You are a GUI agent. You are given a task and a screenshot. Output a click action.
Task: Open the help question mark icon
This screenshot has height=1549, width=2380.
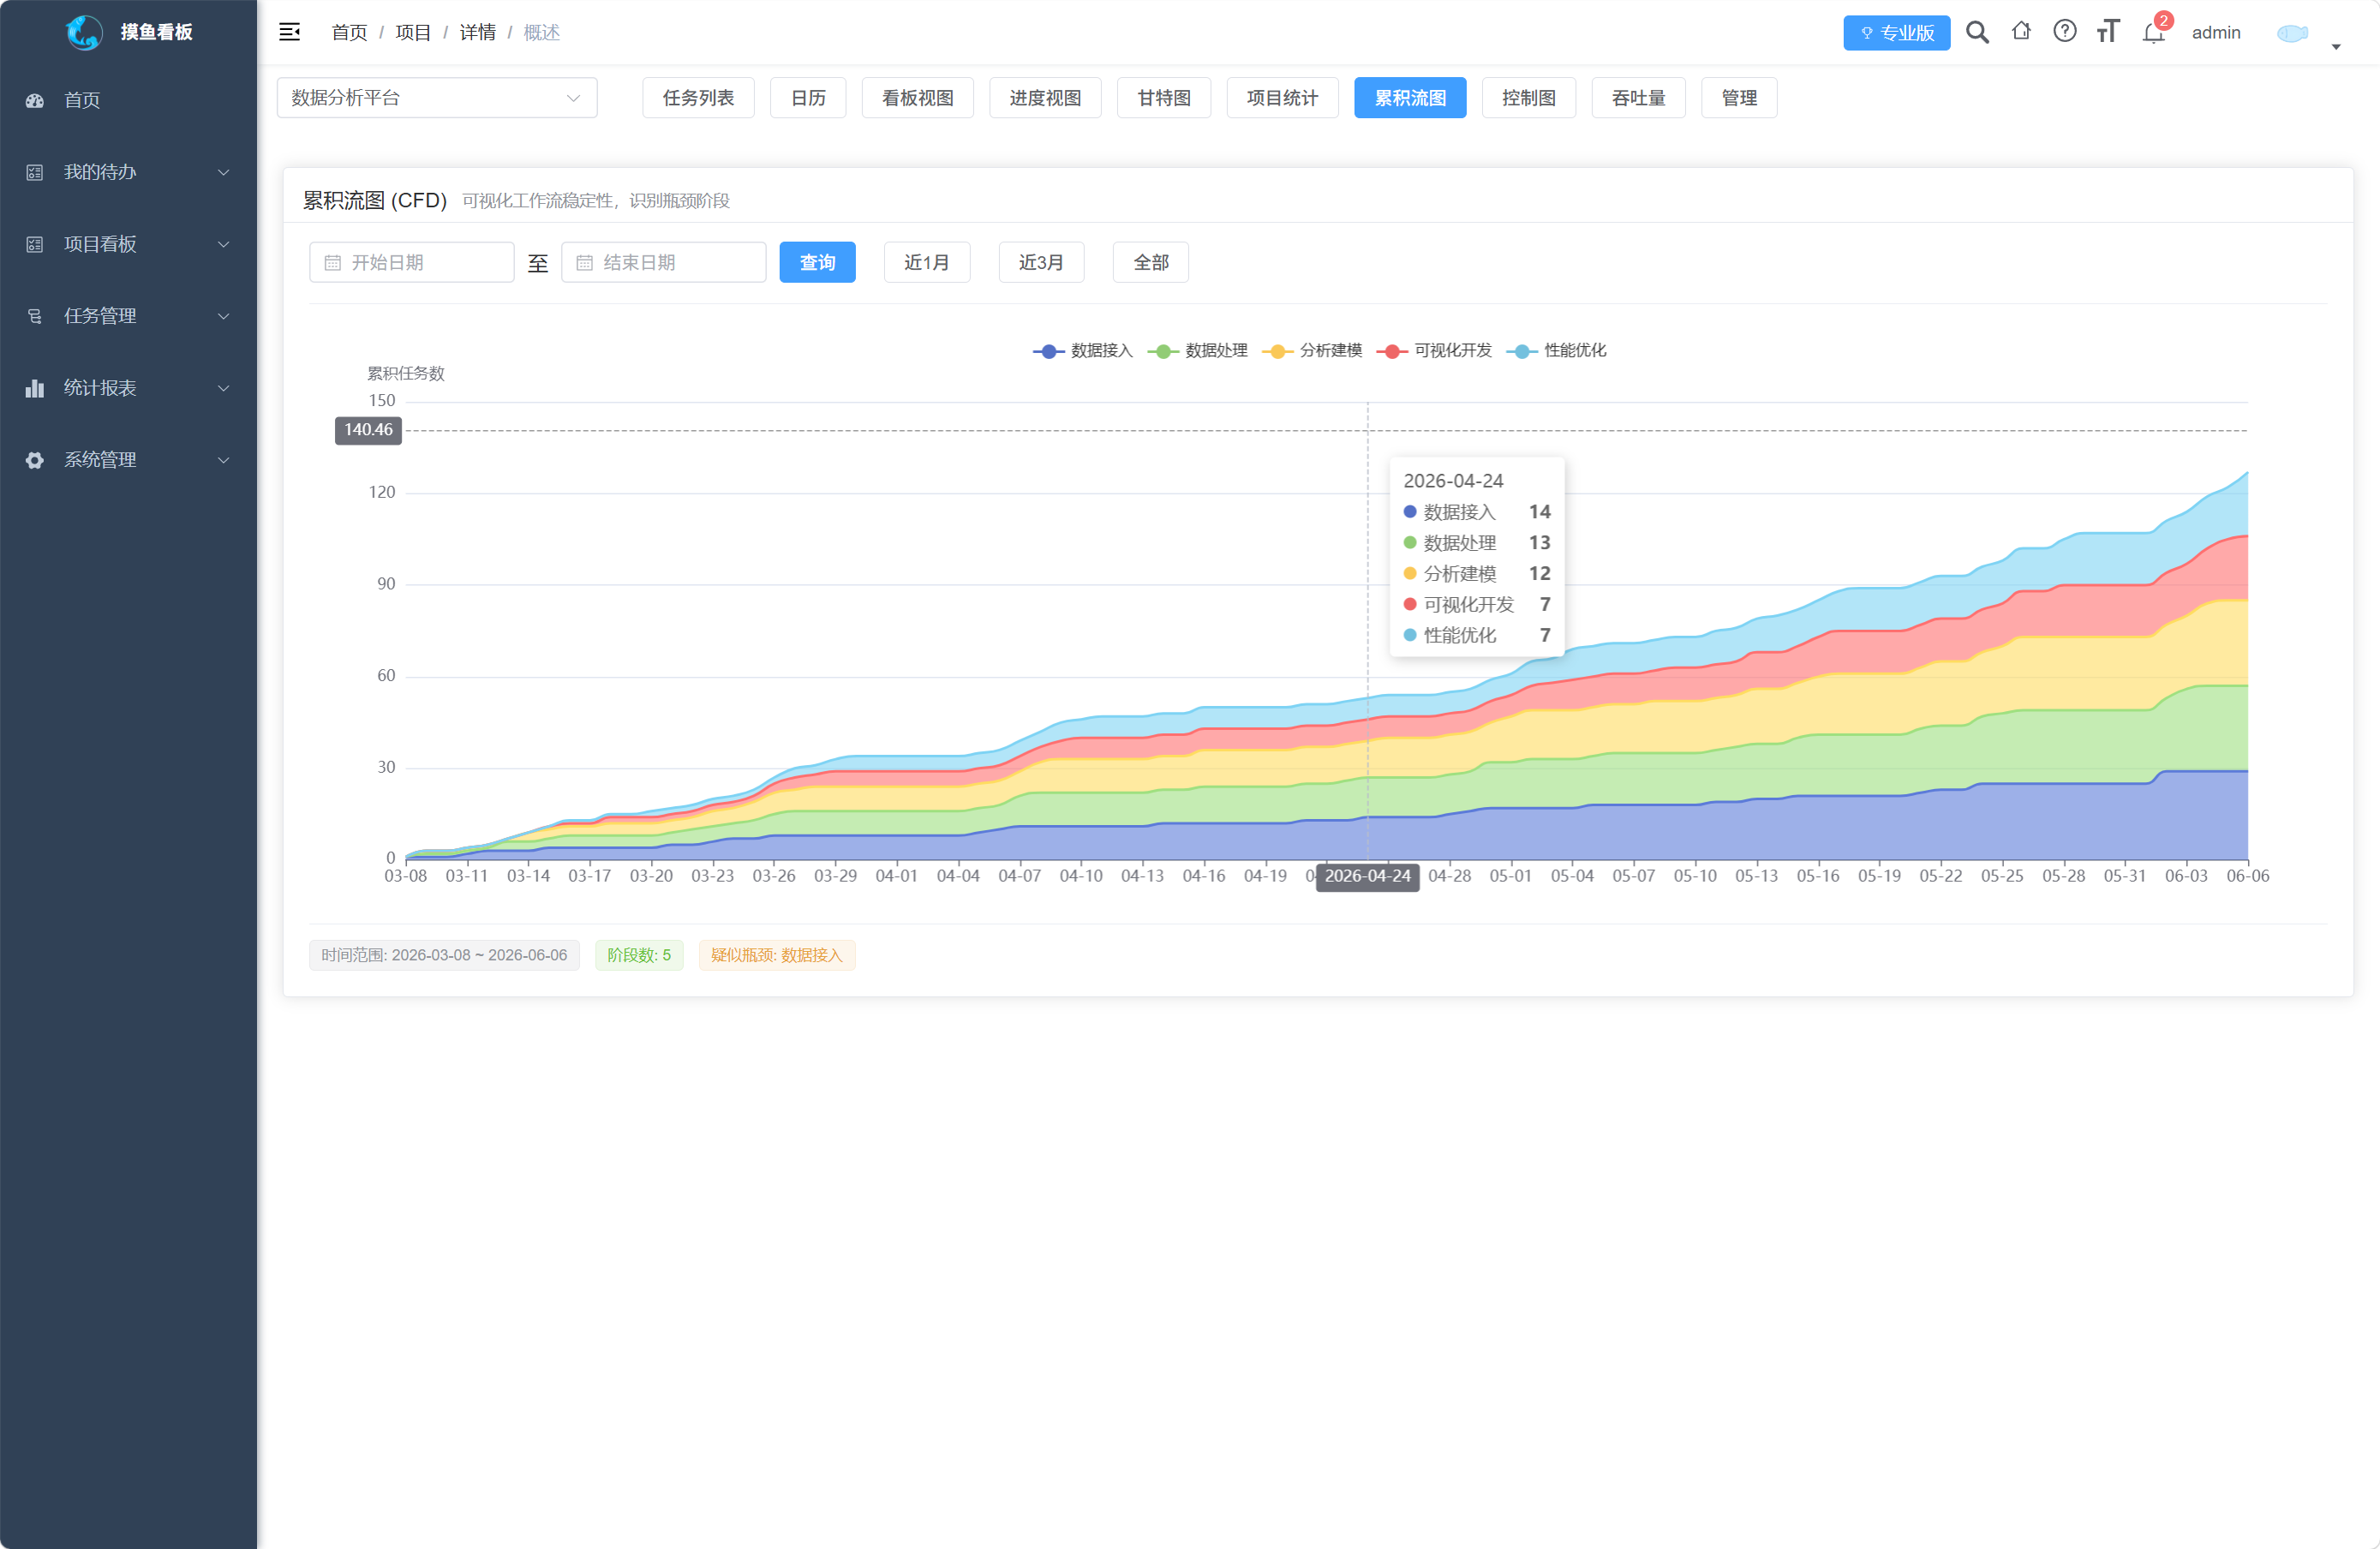coord(2064,31)
